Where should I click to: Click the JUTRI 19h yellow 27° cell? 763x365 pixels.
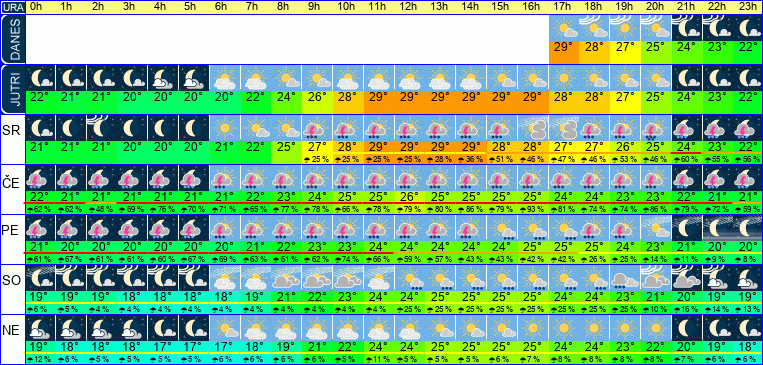[x=625, y=102]
